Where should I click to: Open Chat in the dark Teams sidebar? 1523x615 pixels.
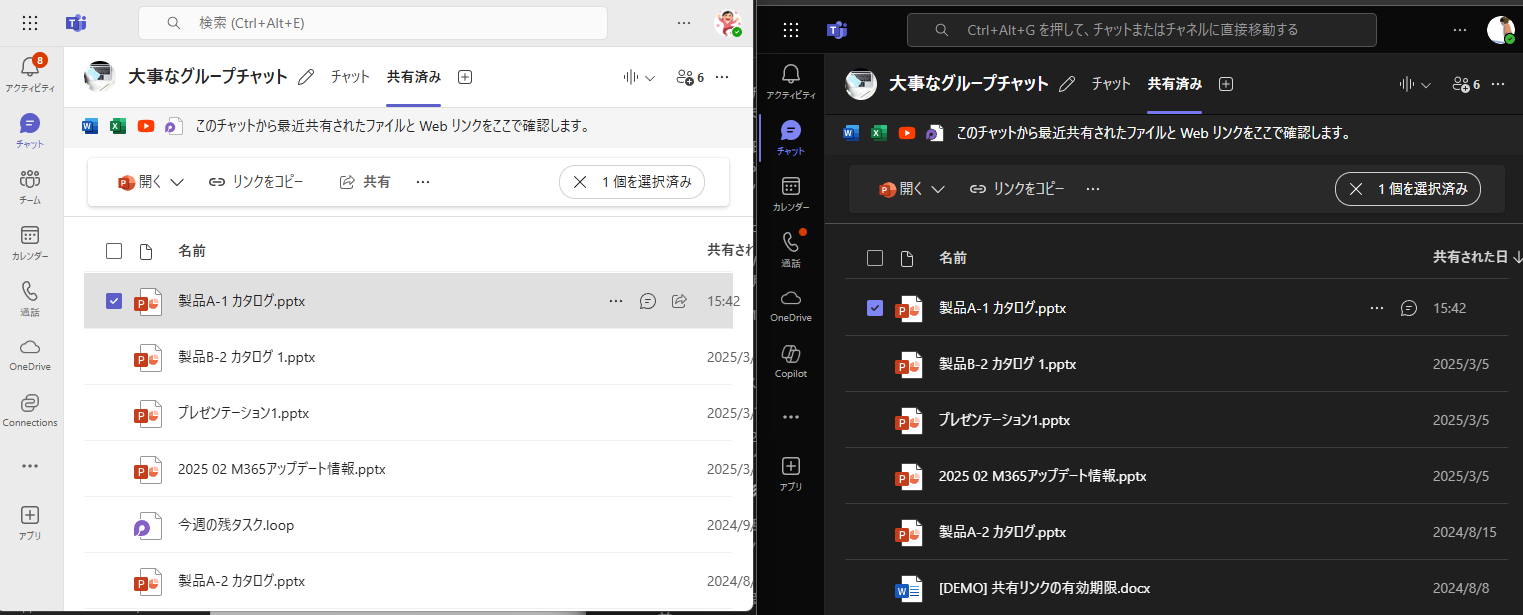(x=791, y=137)
